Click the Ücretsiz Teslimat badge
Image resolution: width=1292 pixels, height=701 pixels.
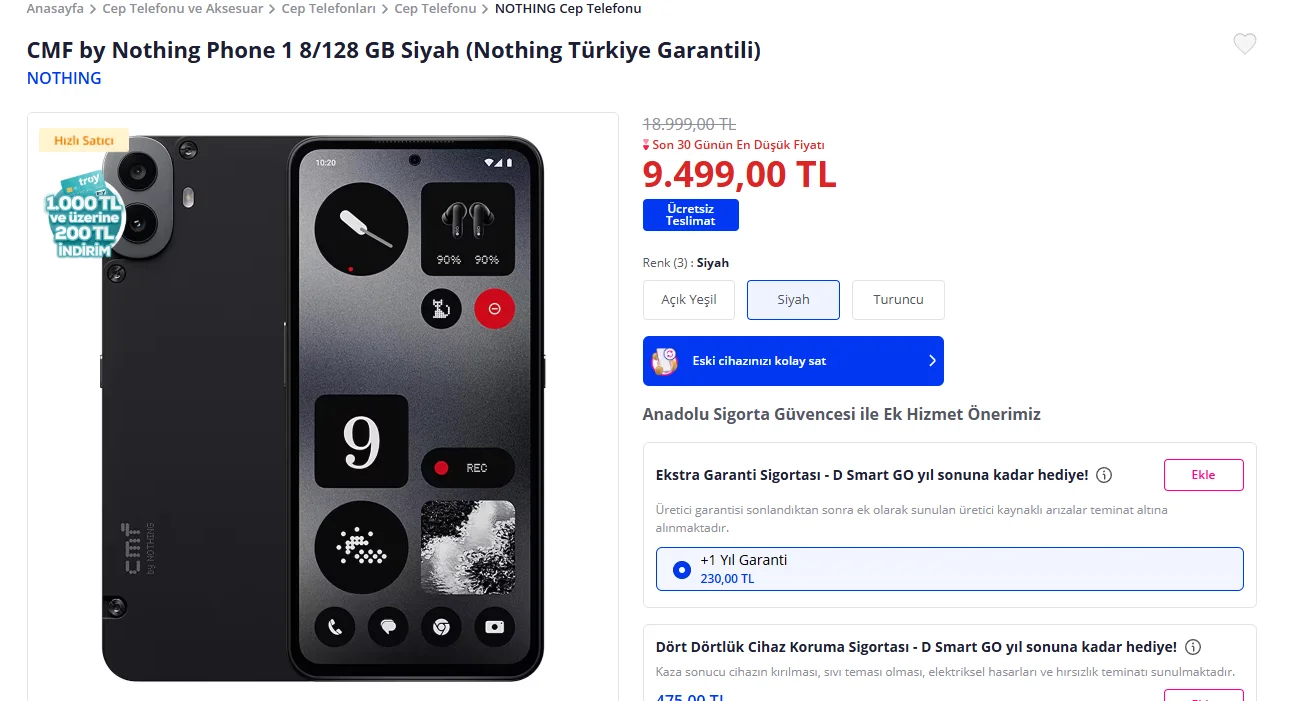click(x=691, y=215)
